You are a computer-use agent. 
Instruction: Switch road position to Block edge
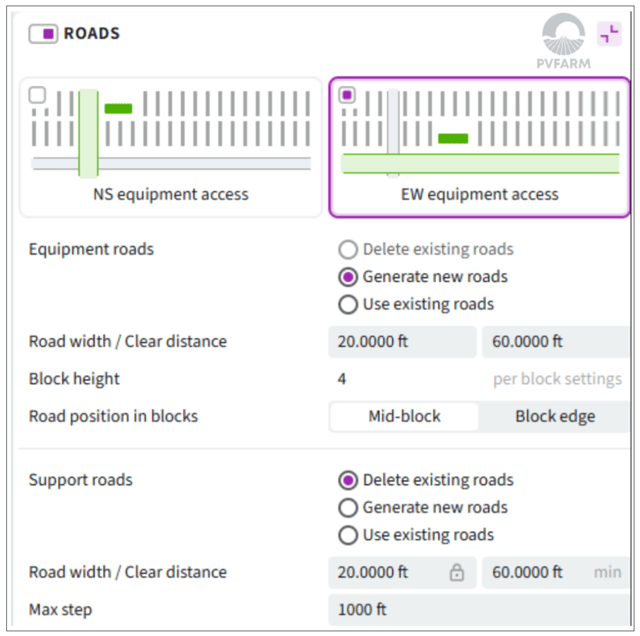[555, 416]
